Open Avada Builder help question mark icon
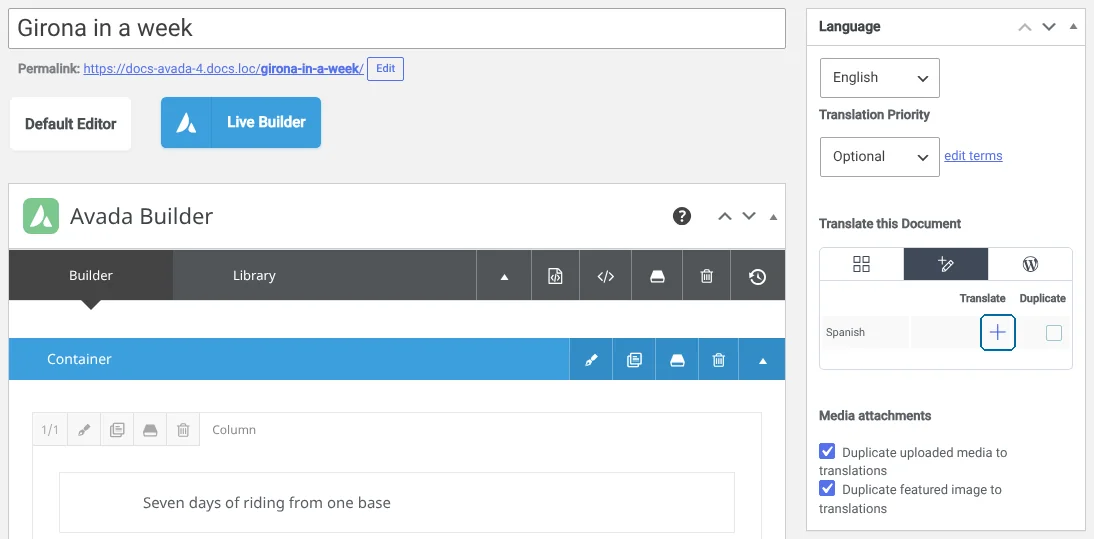The image size is (1094, 539). (x=682, y=216)
